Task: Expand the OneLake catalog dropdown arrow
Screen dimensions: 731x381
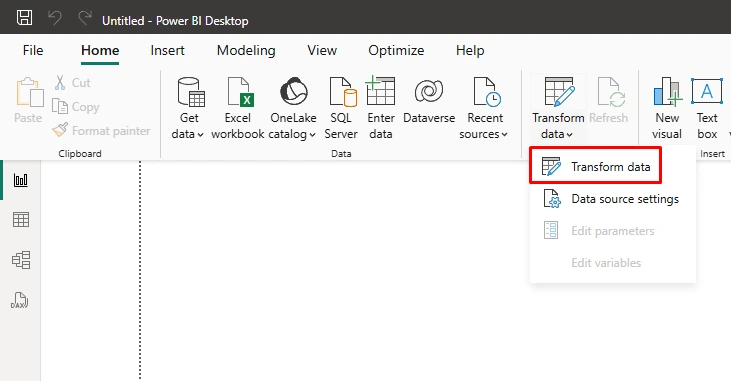Action: tap(312, 135)
